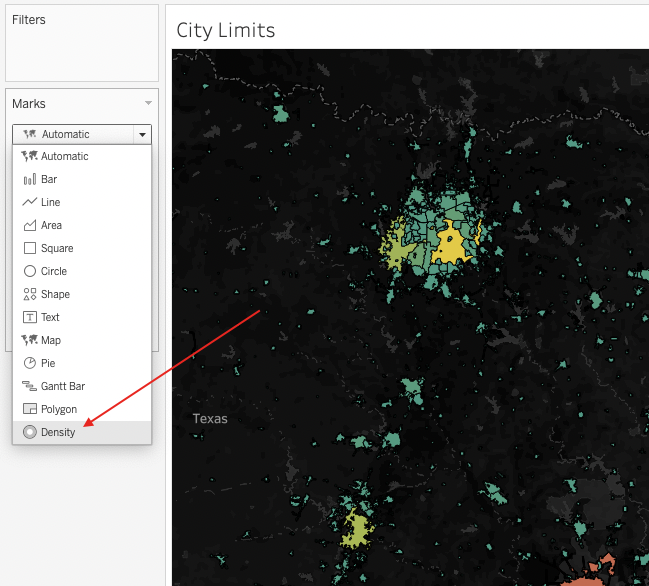Select the Gantt Bar icon
The width and height of the screenshot is (649, 586).
coord(29,386)
